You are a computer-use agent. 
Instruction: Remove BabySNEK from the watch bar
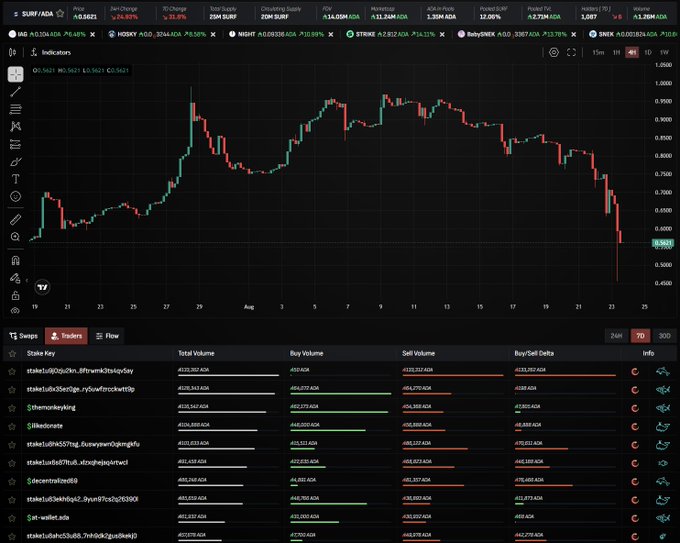574,34
